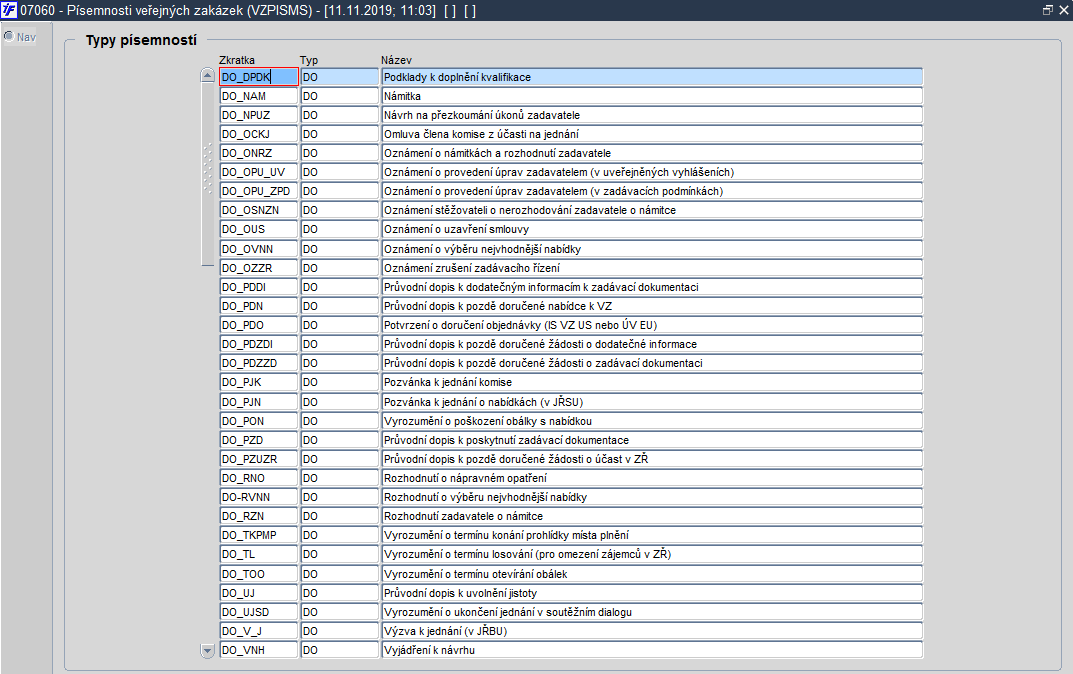The image size is (1073, 674).
Task: Select the DO_ONRZ Zkratka field
Action: (x=259, y=153)
